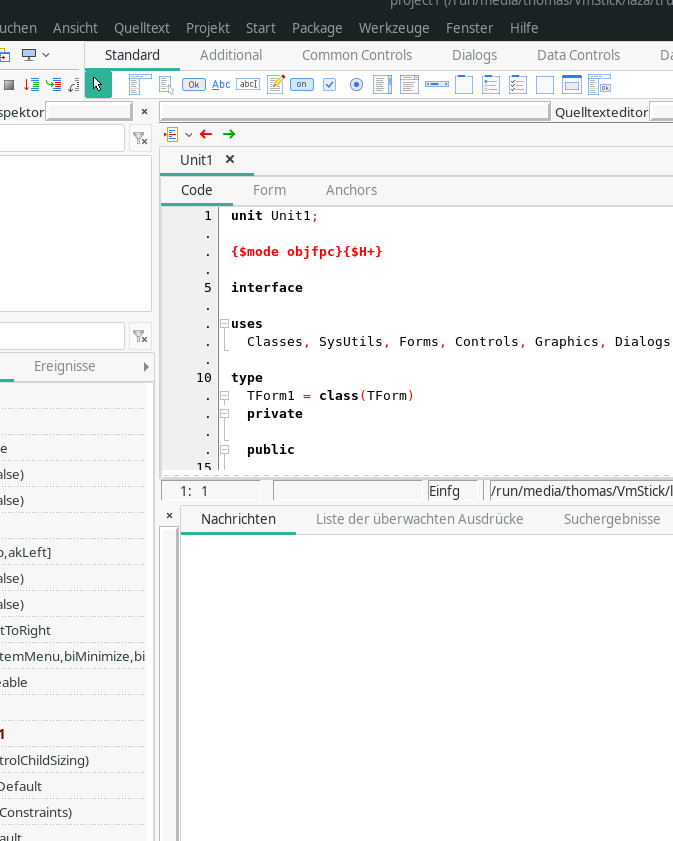Pick the TPopupMenu component icon
Image resolution: width=673 pixels, height=841 pixels.
[x=166, y=85]
